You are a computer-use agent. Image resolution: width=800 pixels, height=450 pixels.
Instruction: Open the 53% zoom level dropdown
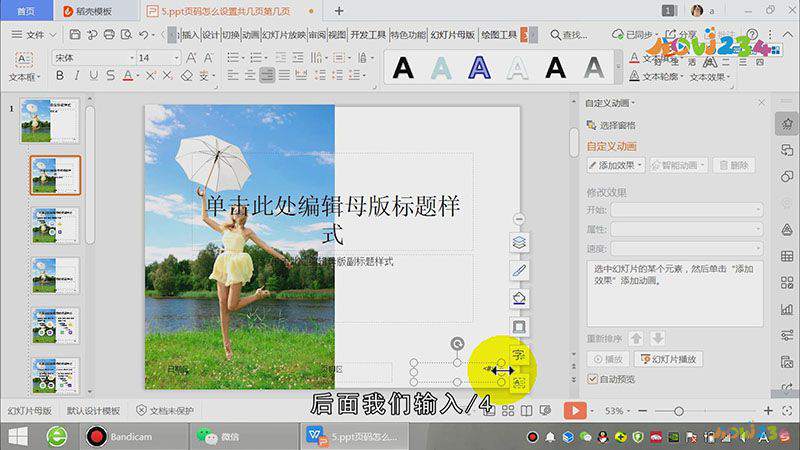pyautogui.click(x=629, y=411)
